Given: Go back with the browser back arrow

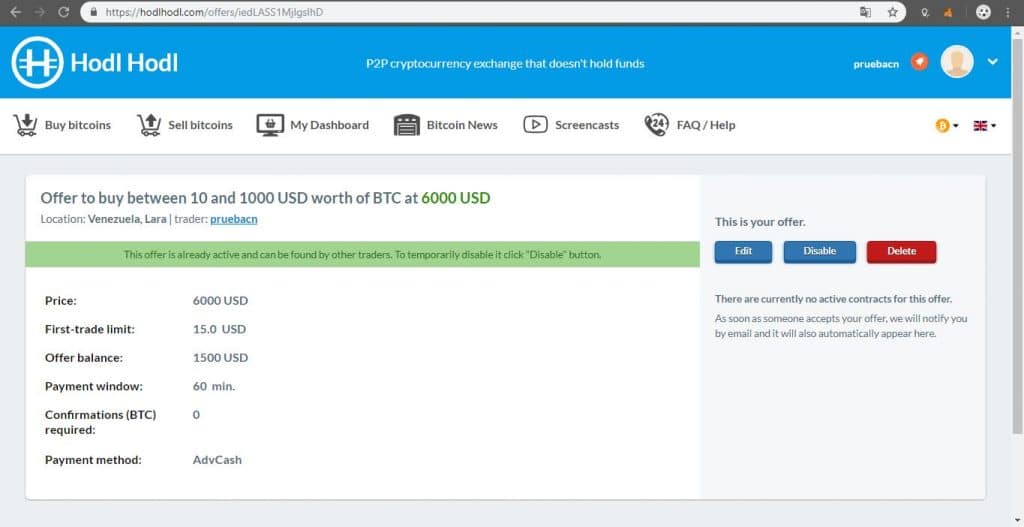Looking at the screenshot, I should (16, 12).
